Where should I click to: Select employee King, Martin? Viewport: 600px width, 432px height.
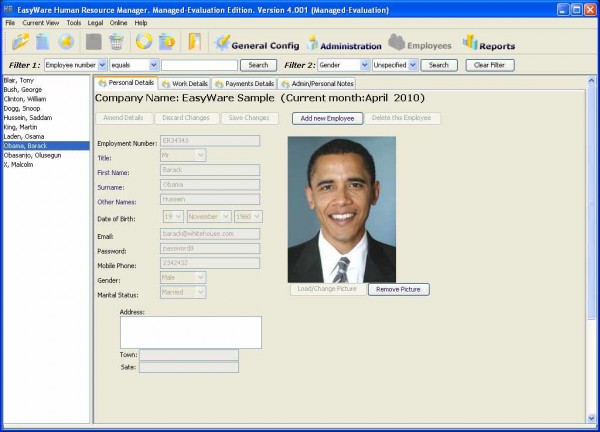coord(46,127)
